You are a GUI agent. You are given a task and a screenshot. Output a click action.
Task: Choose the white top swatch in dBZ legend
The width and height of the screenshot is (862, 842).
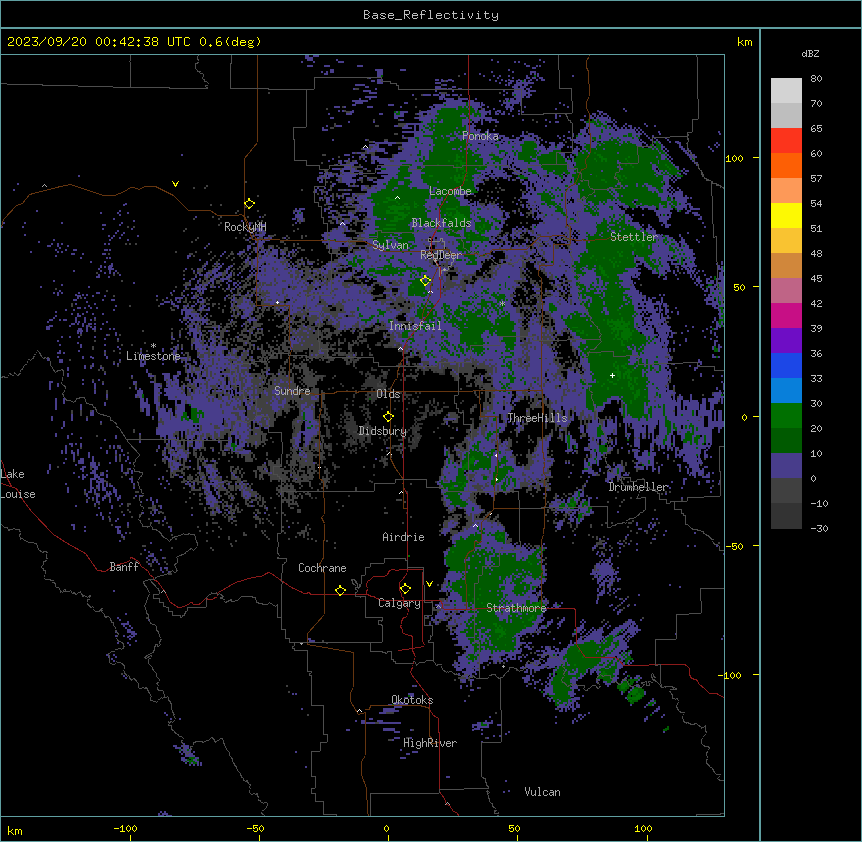786,91
